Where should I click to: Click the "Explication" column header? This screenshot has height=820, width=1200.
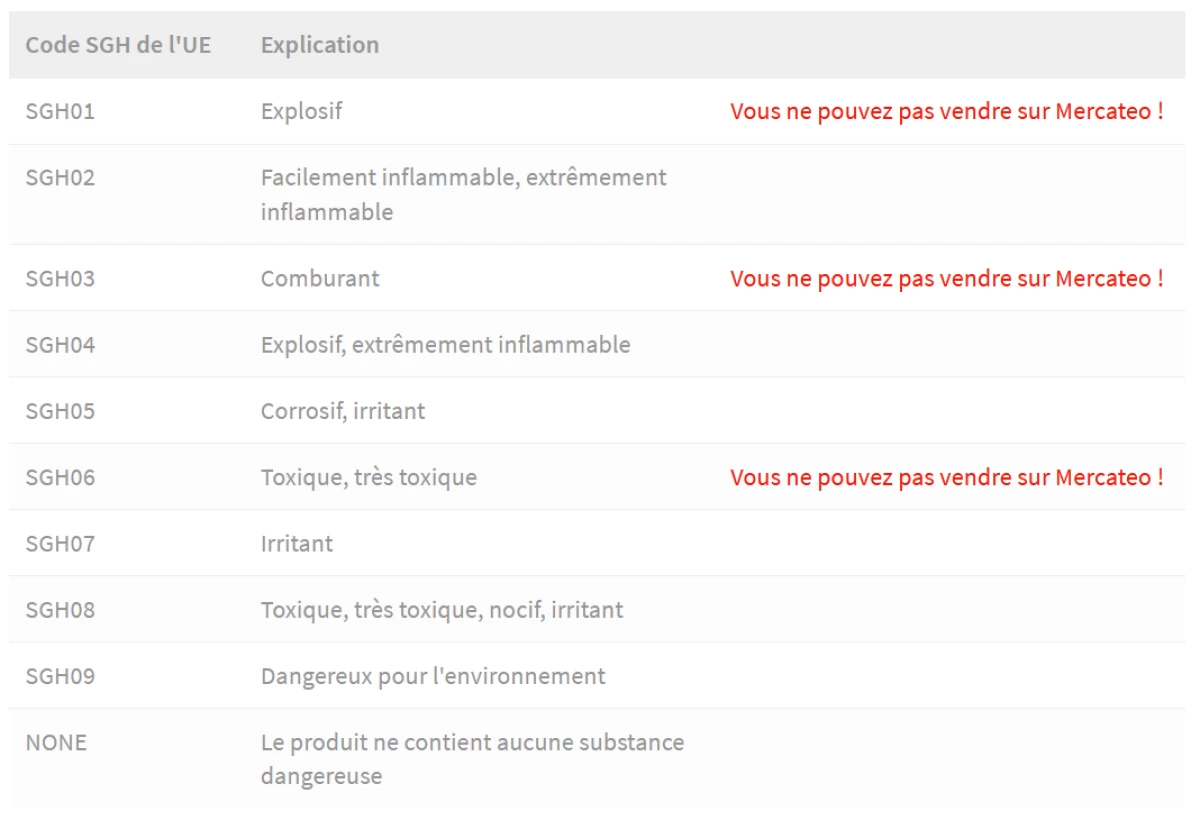[x=319, y=45]
